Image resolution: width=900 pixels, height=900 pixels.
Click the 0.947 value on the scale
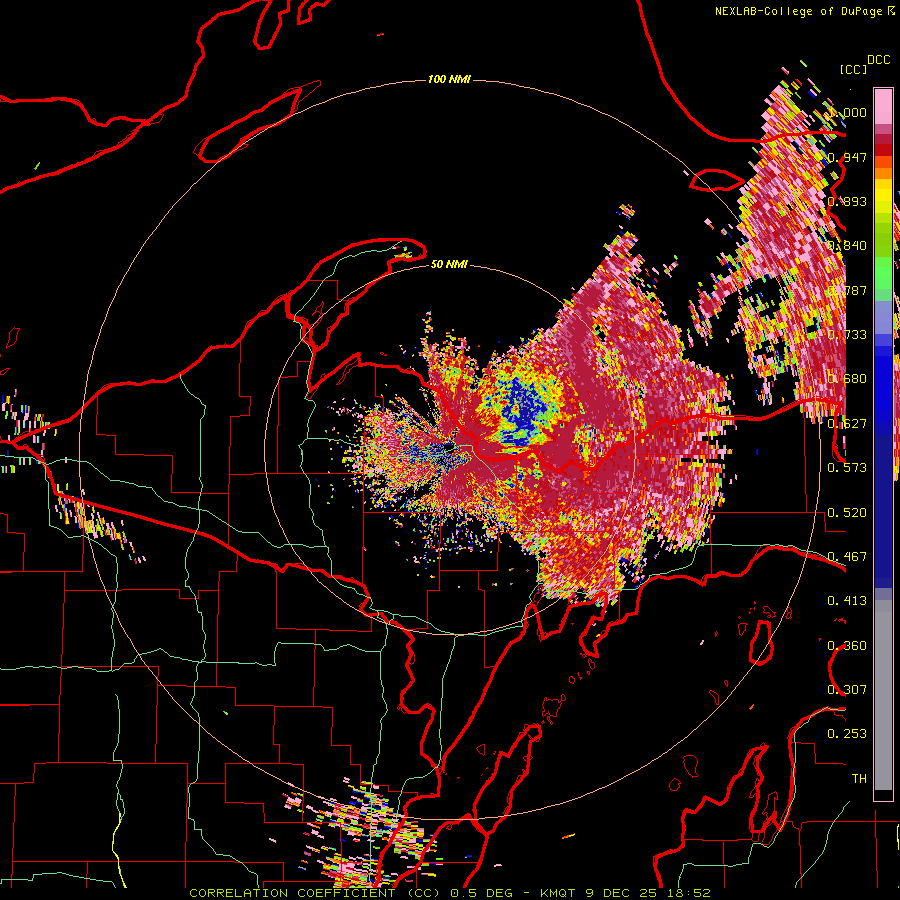pyautogui.click(x=847, y=157)
